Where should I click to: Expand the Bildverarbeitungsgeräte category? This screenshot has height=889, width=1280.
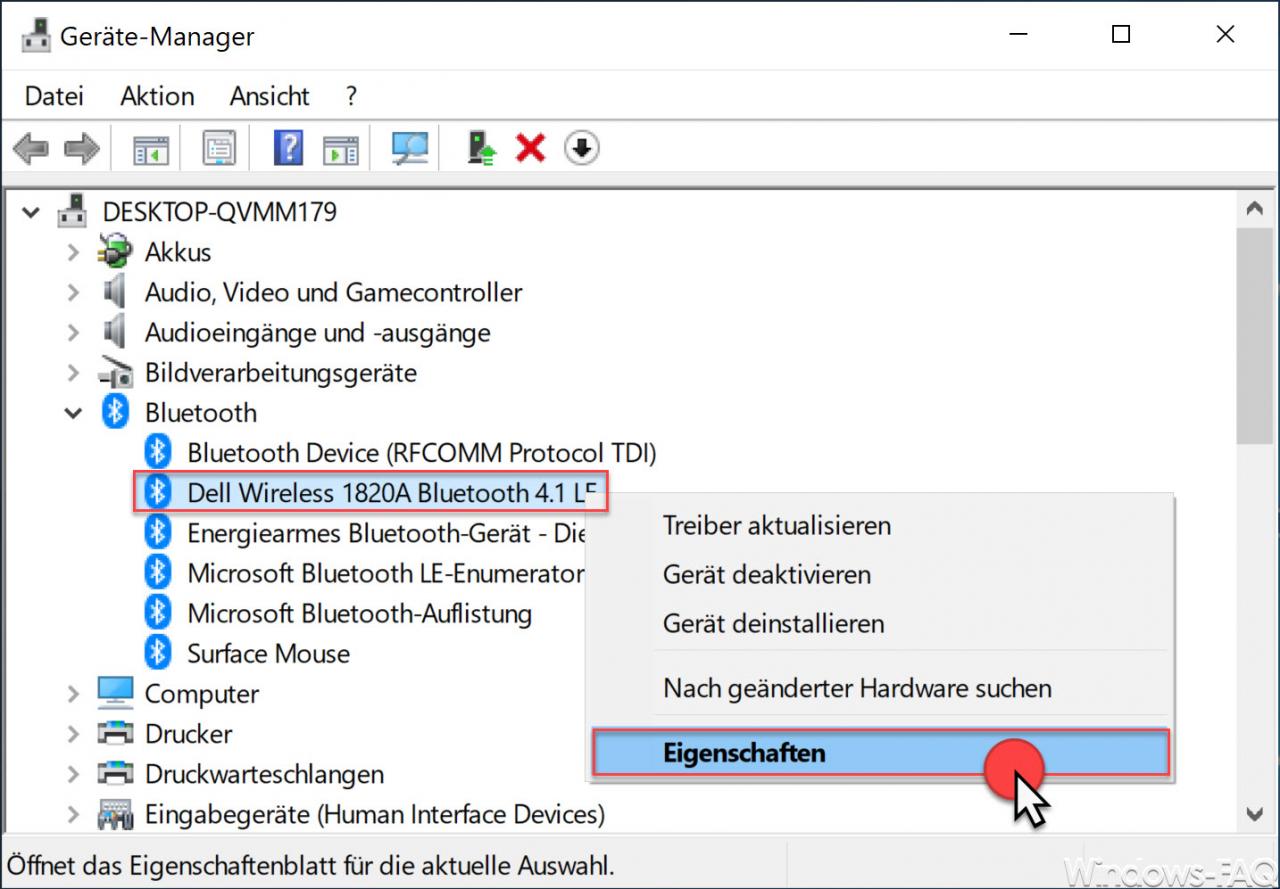tap(73, 373)
